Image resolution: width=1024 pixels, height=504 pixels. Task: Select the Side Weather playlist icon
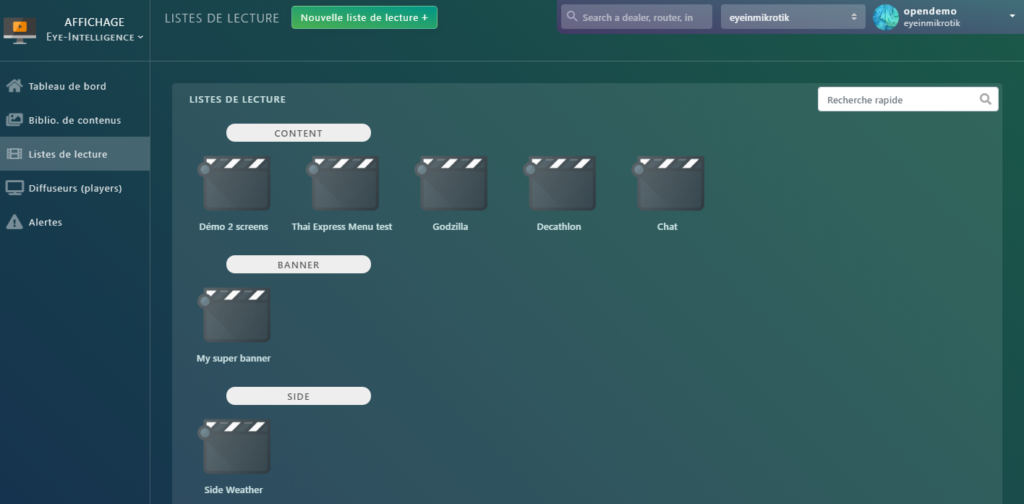(x=236, y=446)
